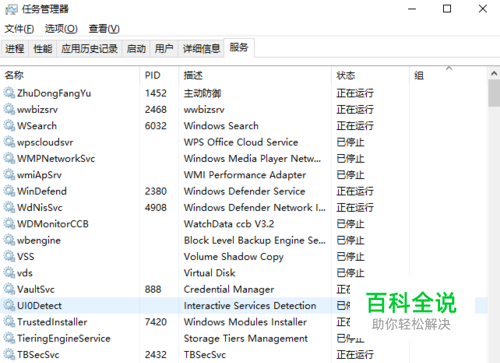Select the TieringEngineService service name
Viewport: 500px width, 363px height.
(x=64, y=338)
